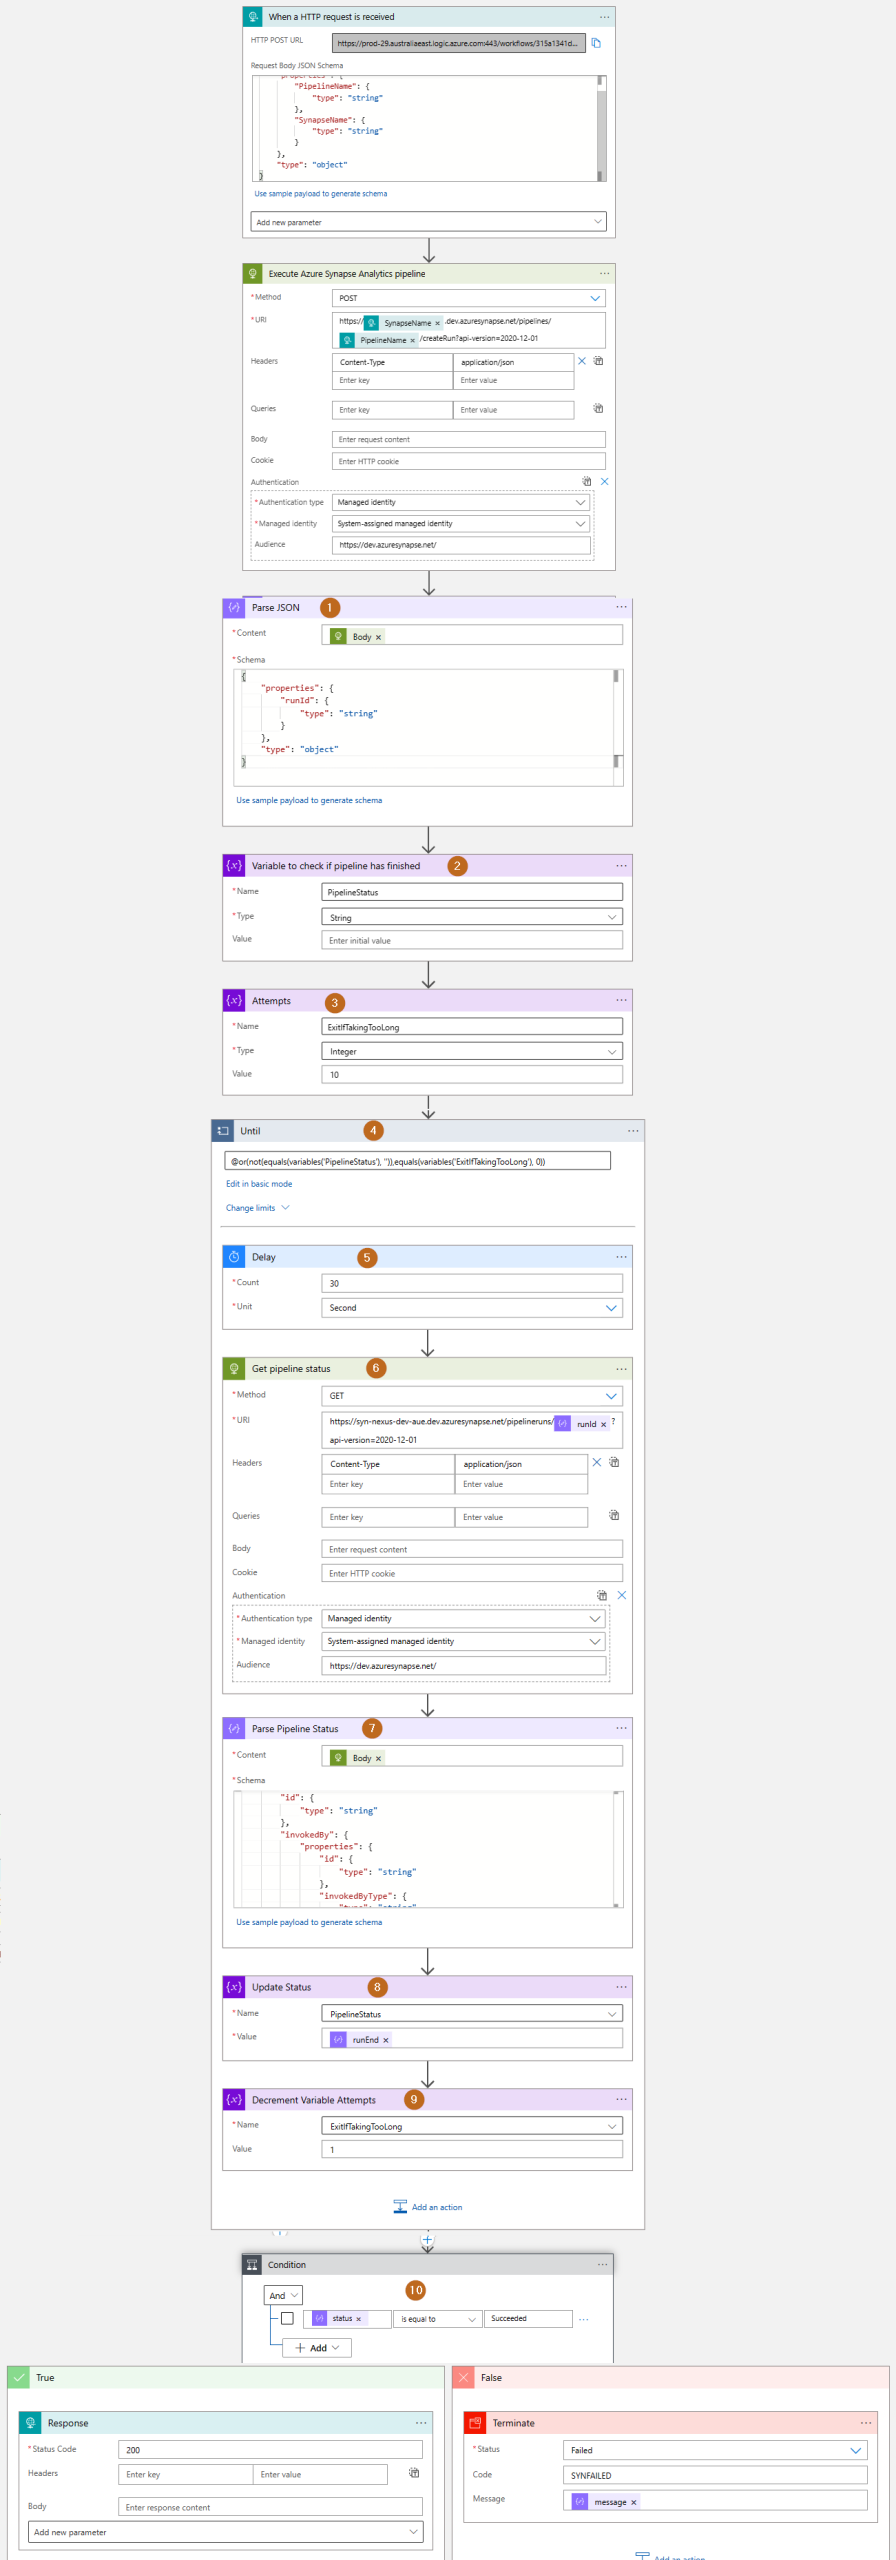Insert step after the Until loop
896x2560 pixels.
tap(427, 2239)
